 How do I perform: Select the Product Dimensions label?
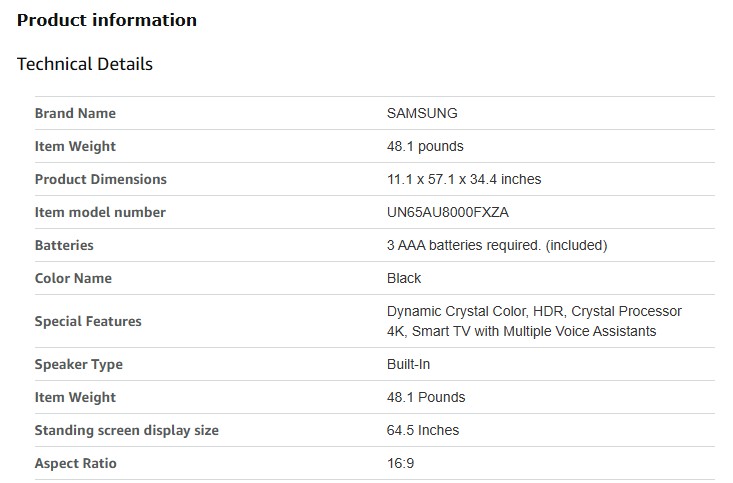(100, 179)
